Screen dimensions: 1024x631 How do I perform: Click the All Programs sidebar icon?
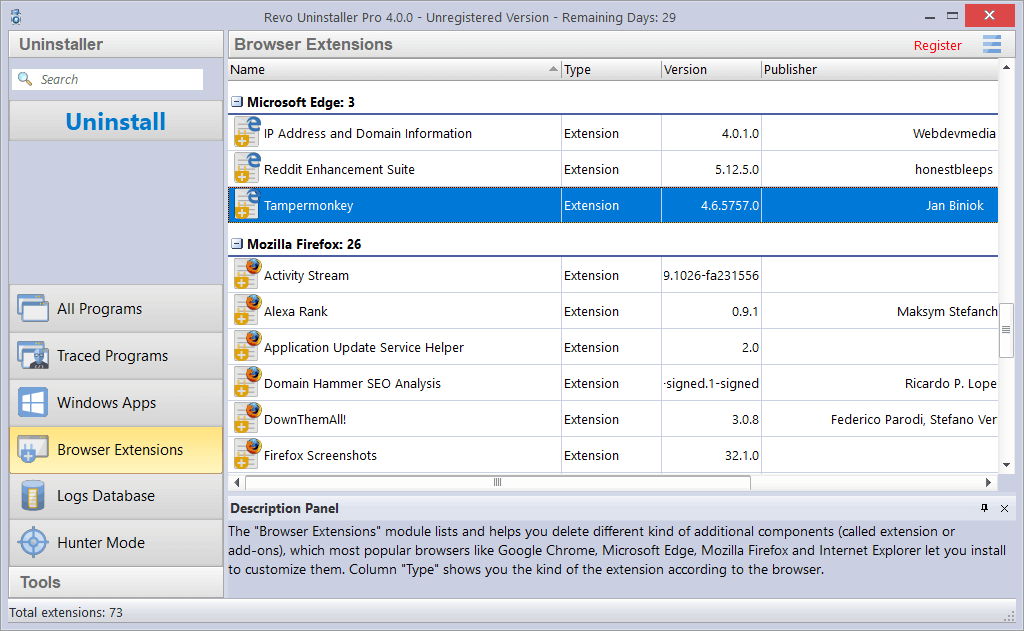point(33,309)
